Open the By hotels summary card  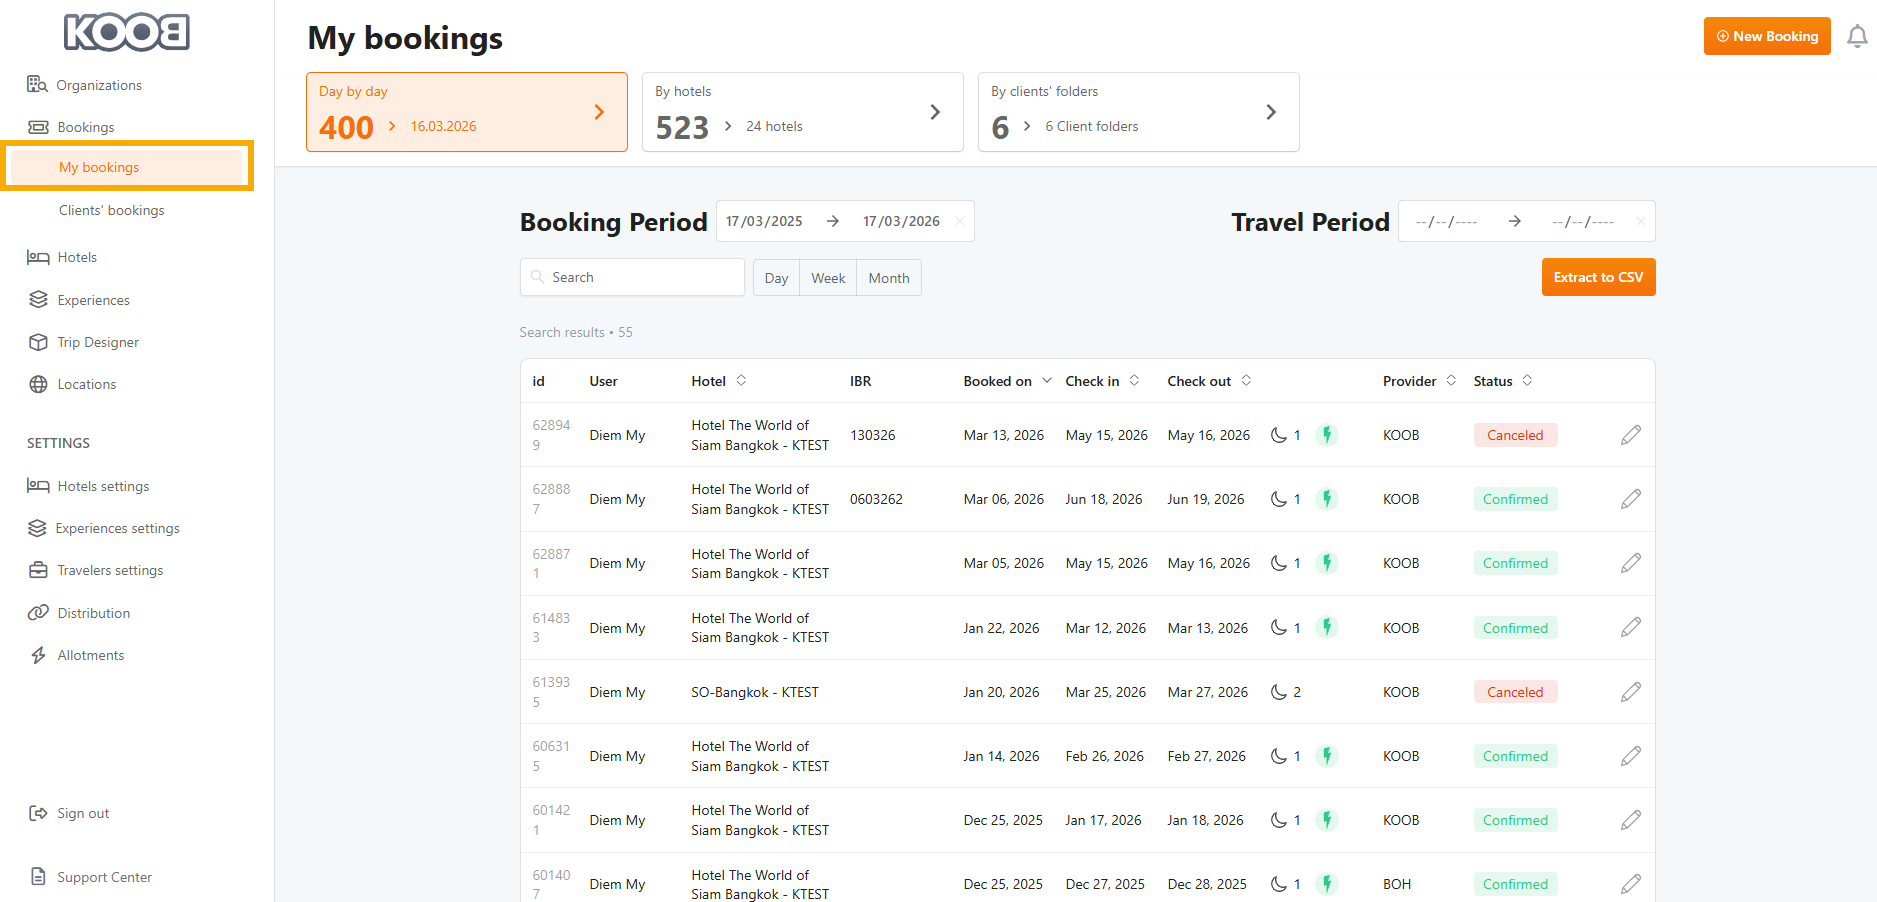point(802,112)
